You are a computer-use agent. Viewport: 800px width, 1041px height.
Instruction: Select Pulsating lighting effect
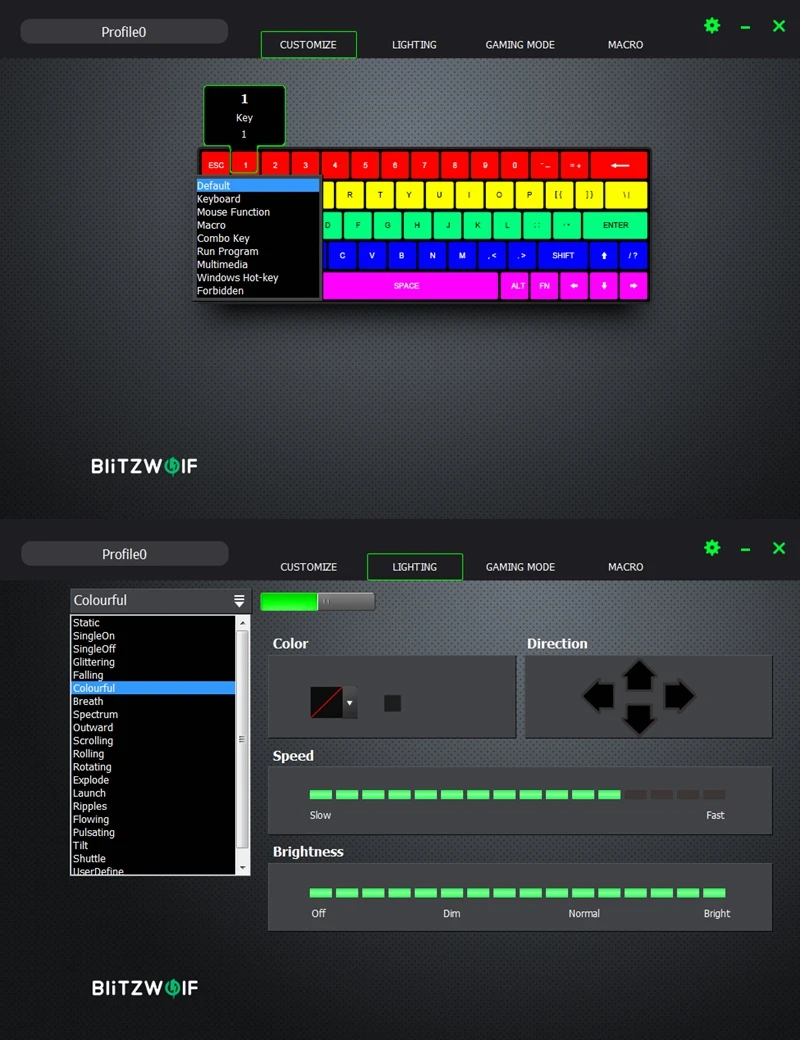[153, 833]
